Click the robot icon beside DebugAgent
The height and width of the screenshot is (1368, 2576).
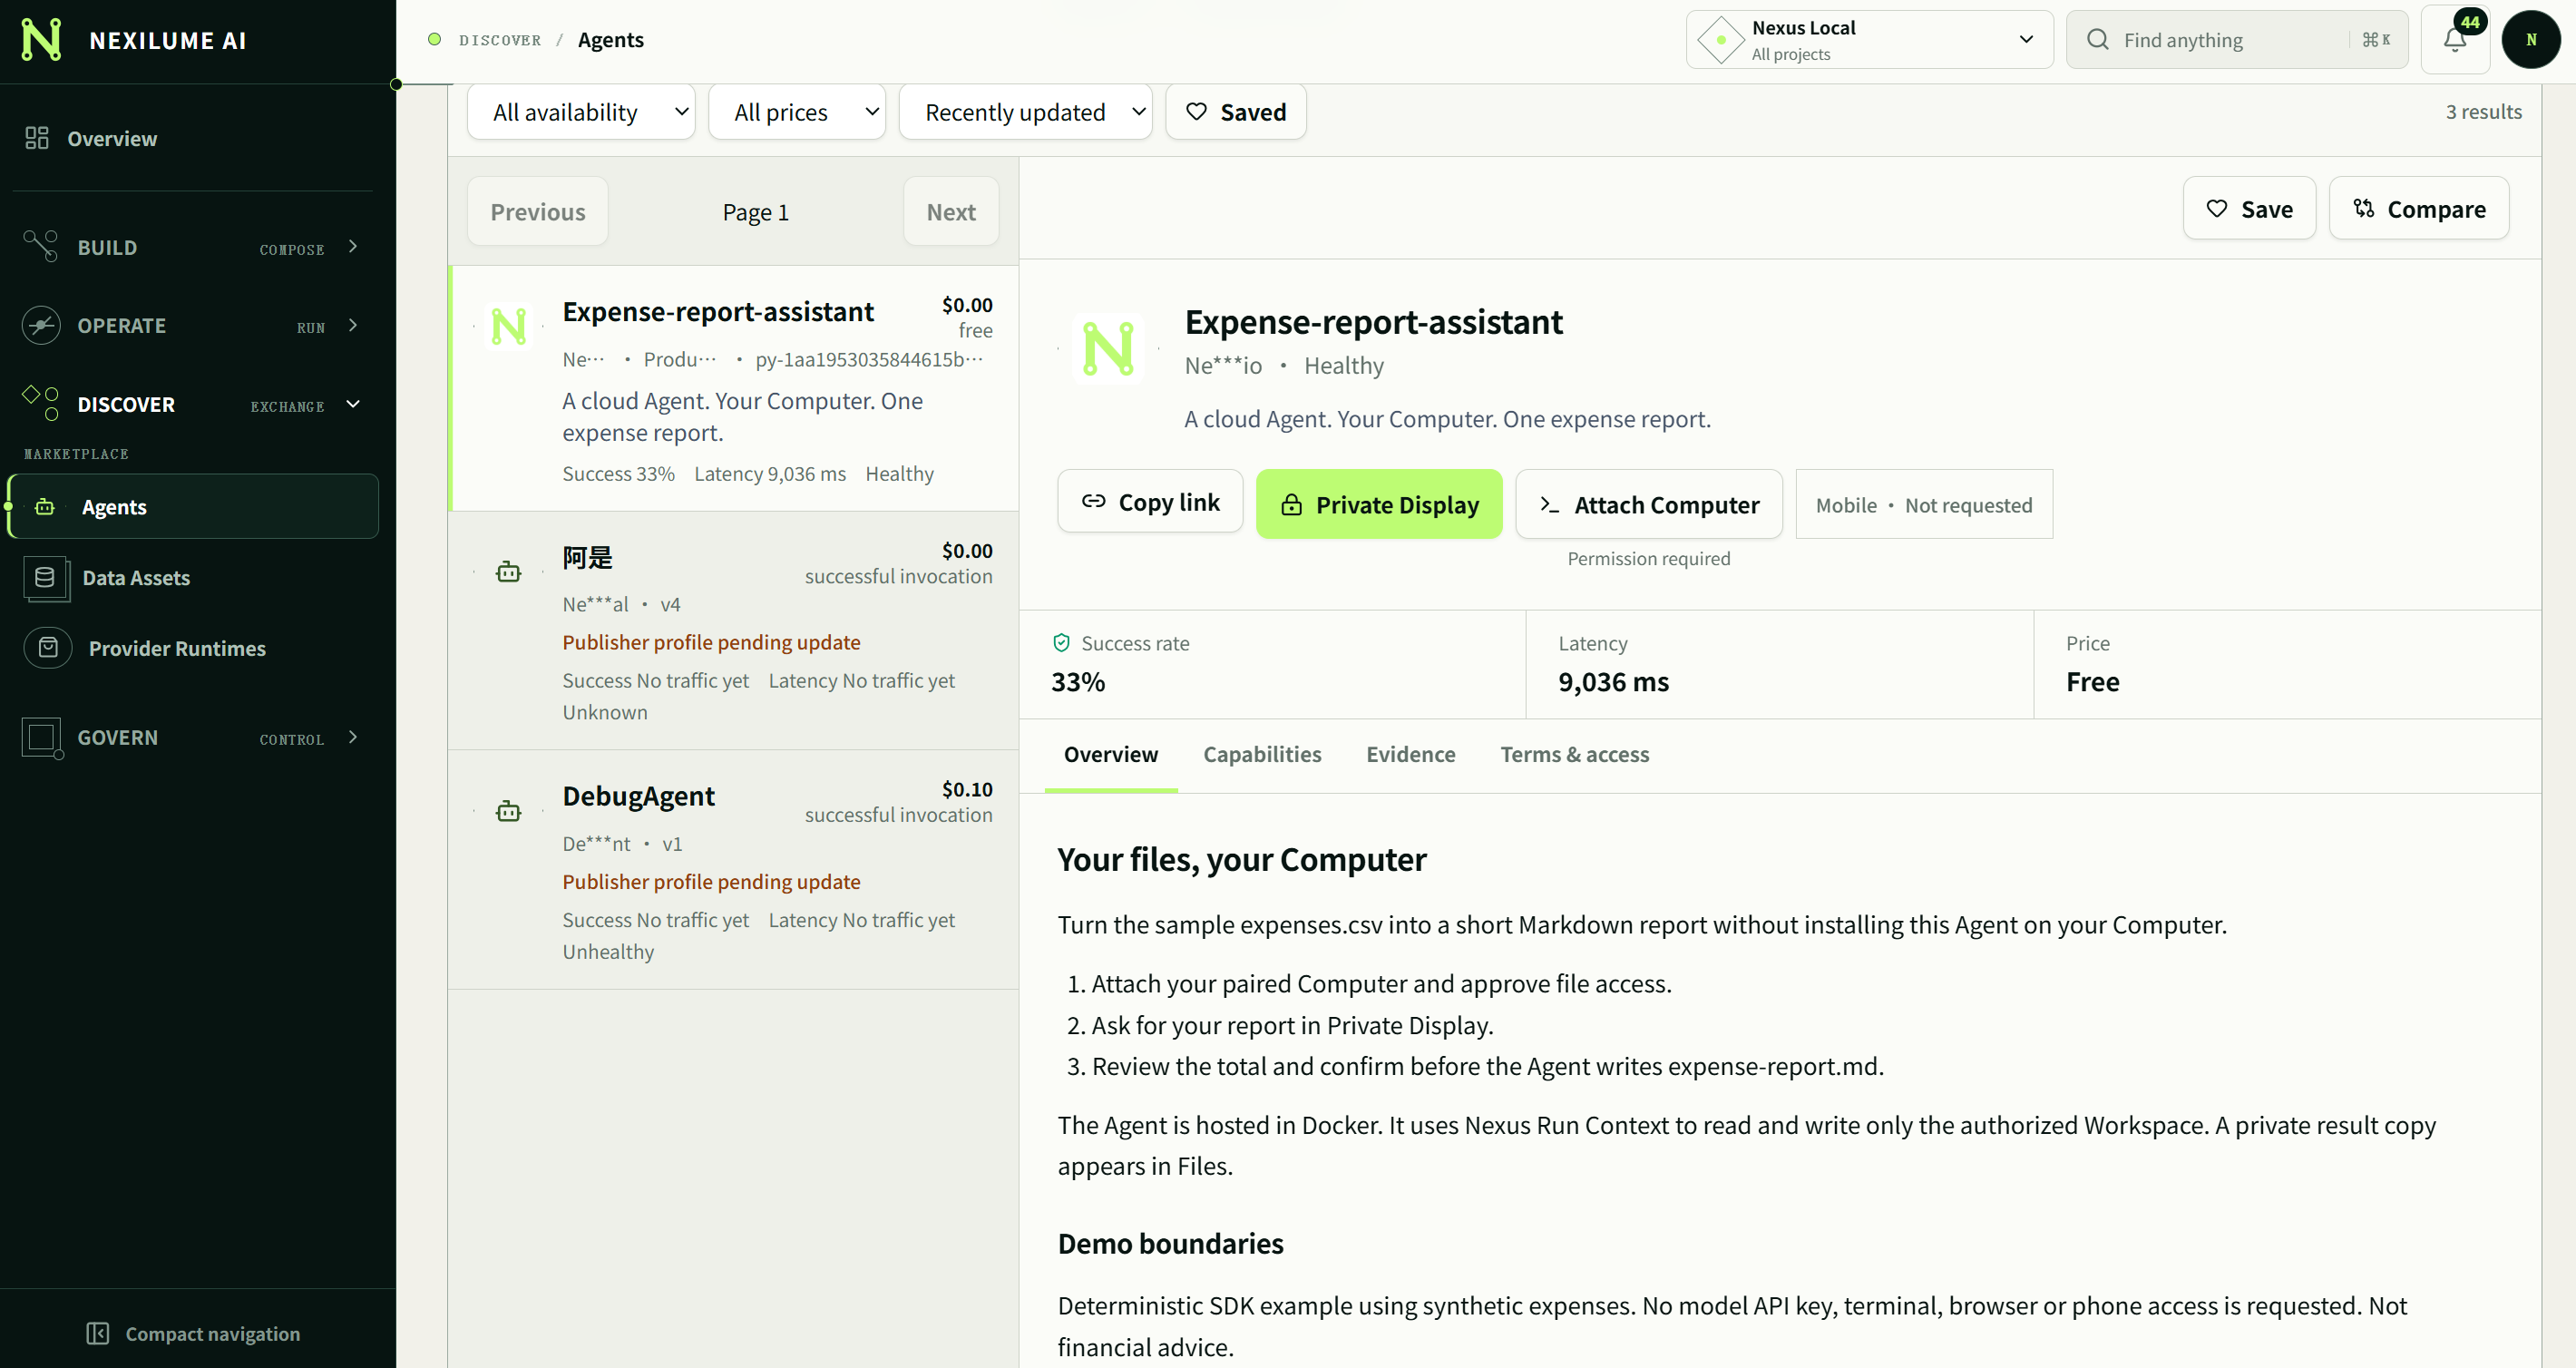point(509,811)
